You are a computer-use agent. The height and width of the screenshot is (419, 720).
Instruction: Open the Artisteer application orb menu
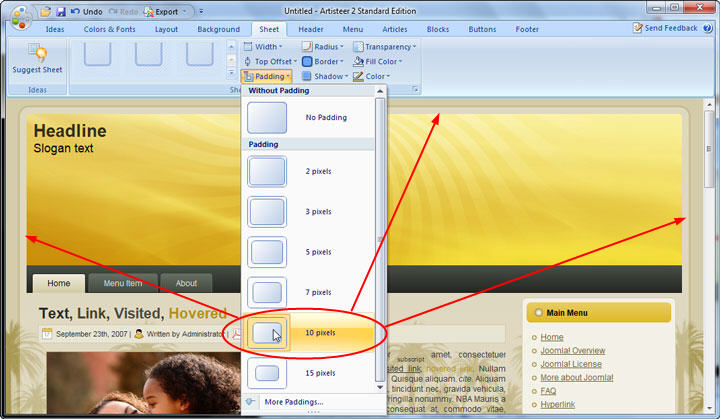click(x=21, y=17)
